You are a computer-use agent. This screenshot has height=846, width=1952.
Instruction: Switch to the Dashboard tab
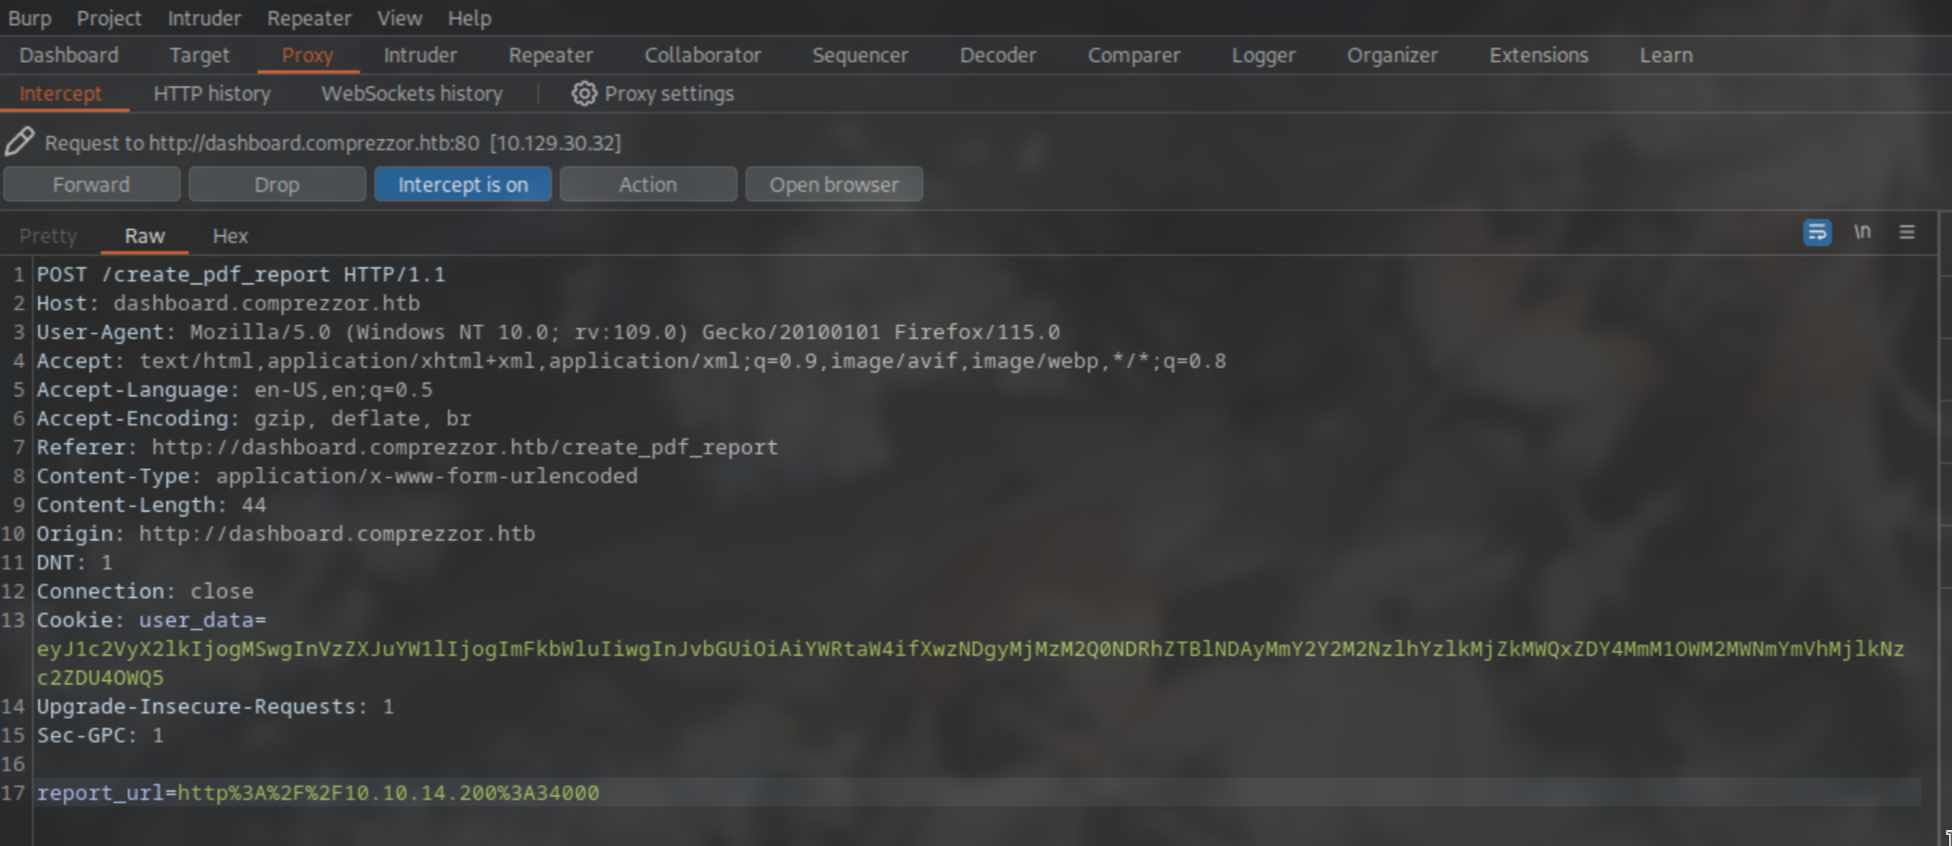click(x=69, y=55)
